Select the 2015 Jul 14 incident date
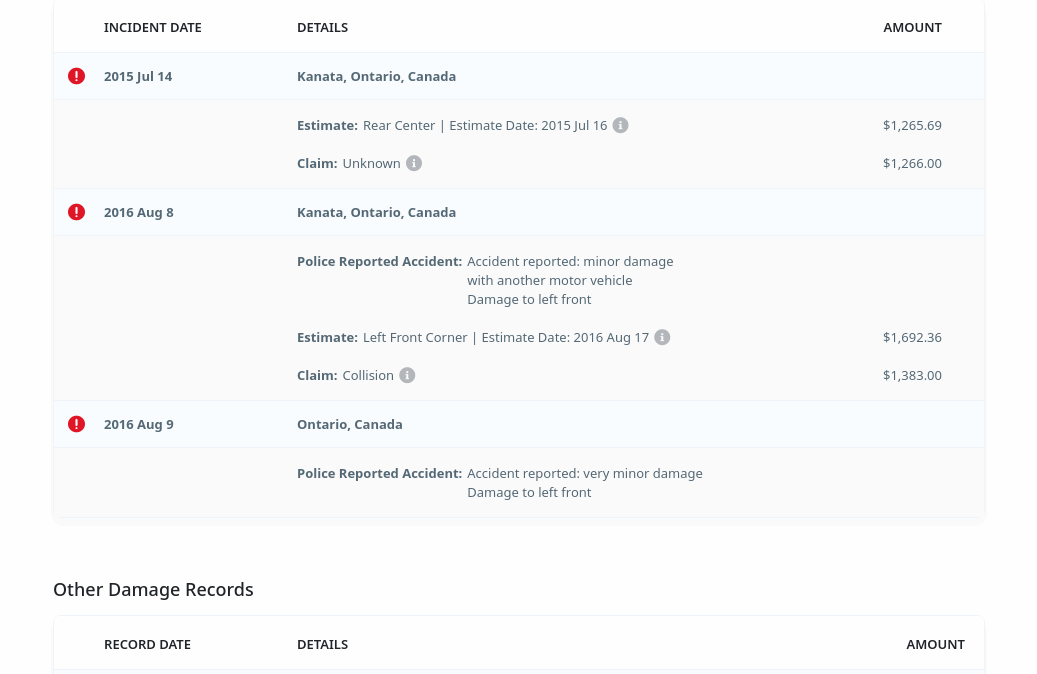Image resolution: width=1037 pixels, height=674 pixels. pos(138,76)
